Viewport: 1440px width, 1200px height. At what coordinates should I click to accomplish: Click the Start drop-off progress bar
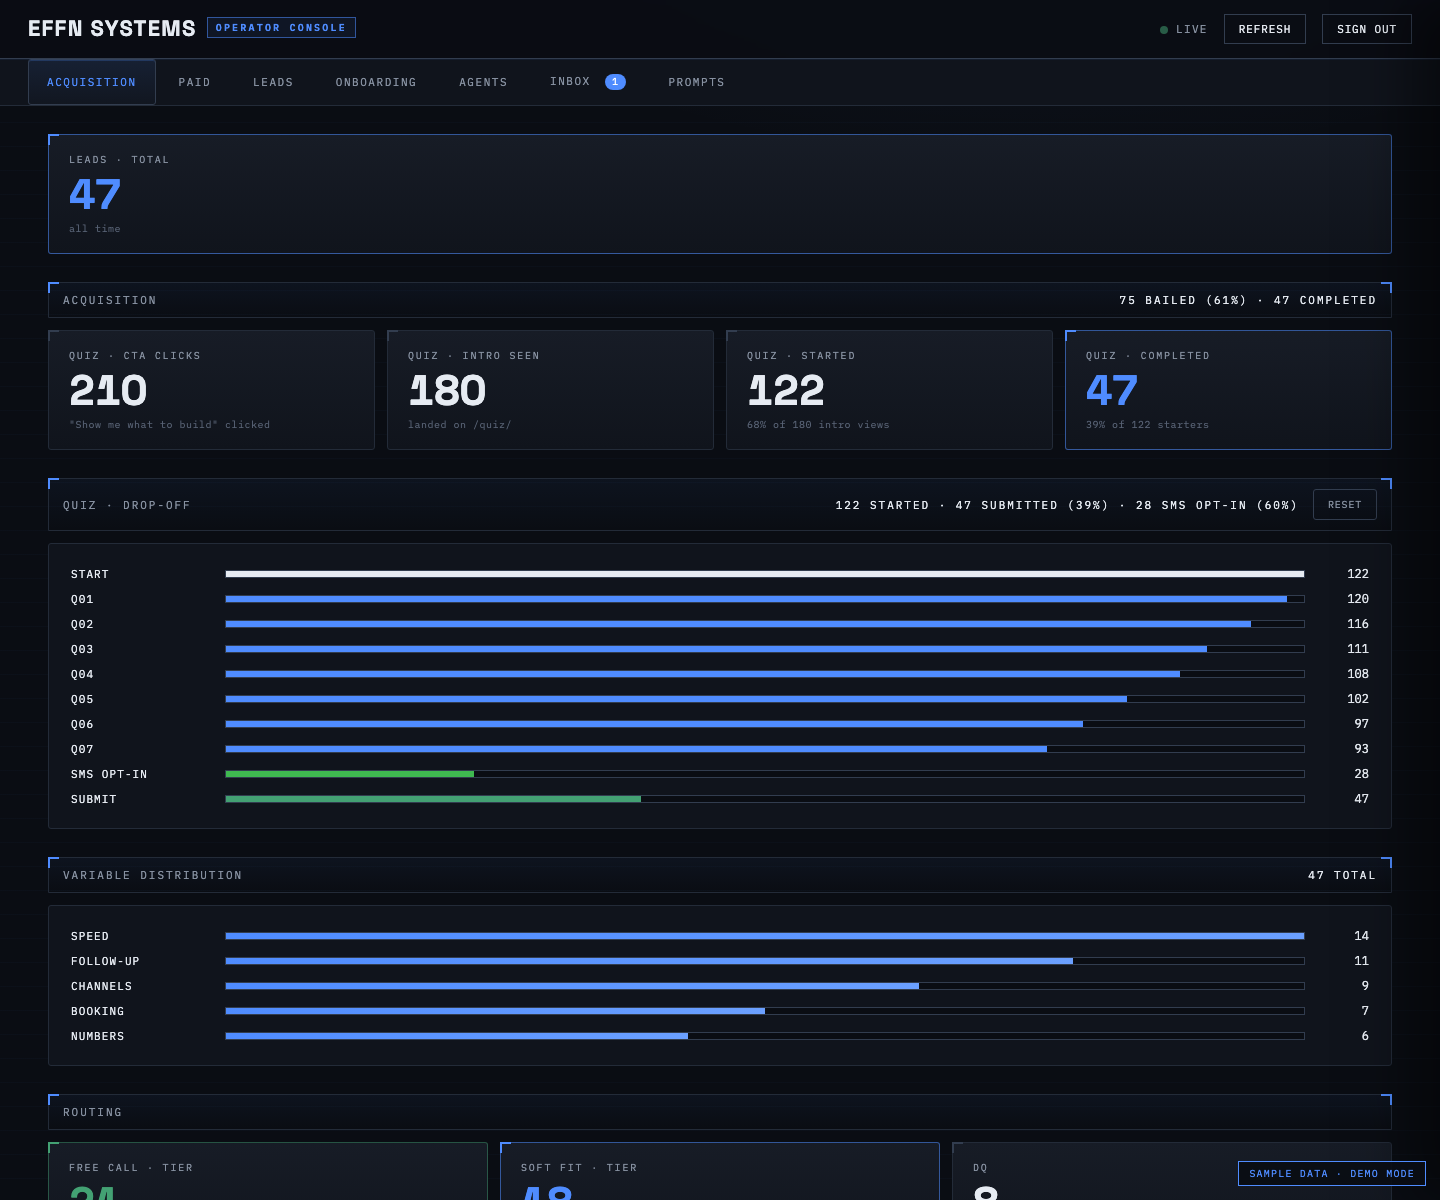[x=765, y=574]
